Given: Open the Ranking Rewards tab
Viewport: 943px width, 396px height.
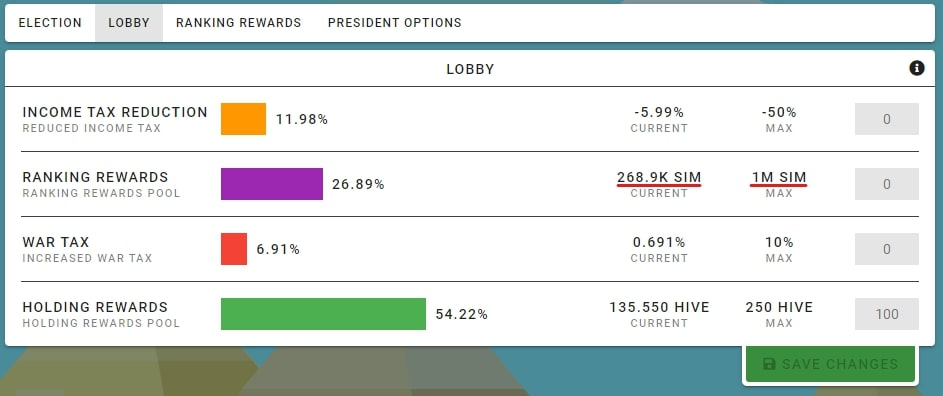Looking at the screenshot, I should coord(239,23).
